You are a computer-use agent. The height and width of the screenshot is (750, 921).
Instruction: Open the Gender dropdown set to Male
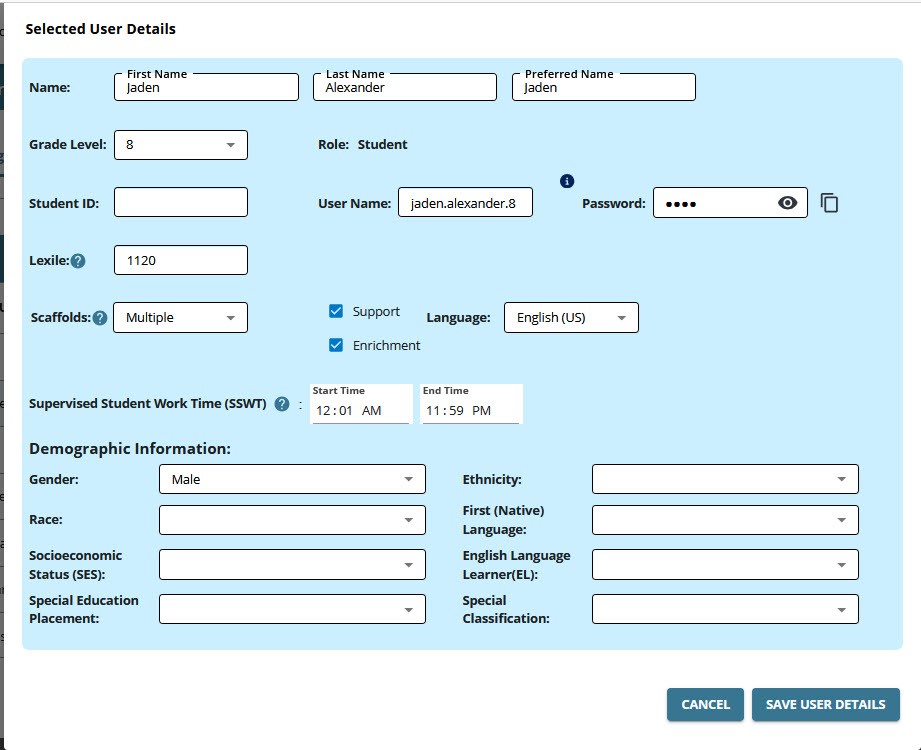point(292,479)
